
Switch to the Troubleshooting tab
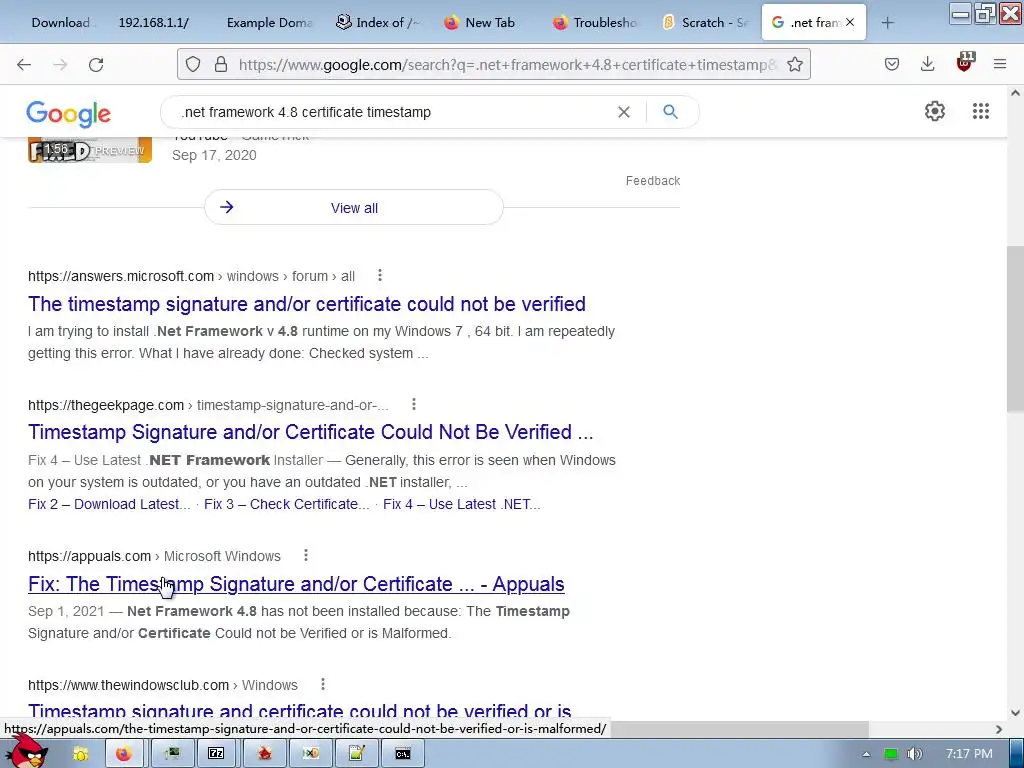pyautogui.click(x=596, y=22)
